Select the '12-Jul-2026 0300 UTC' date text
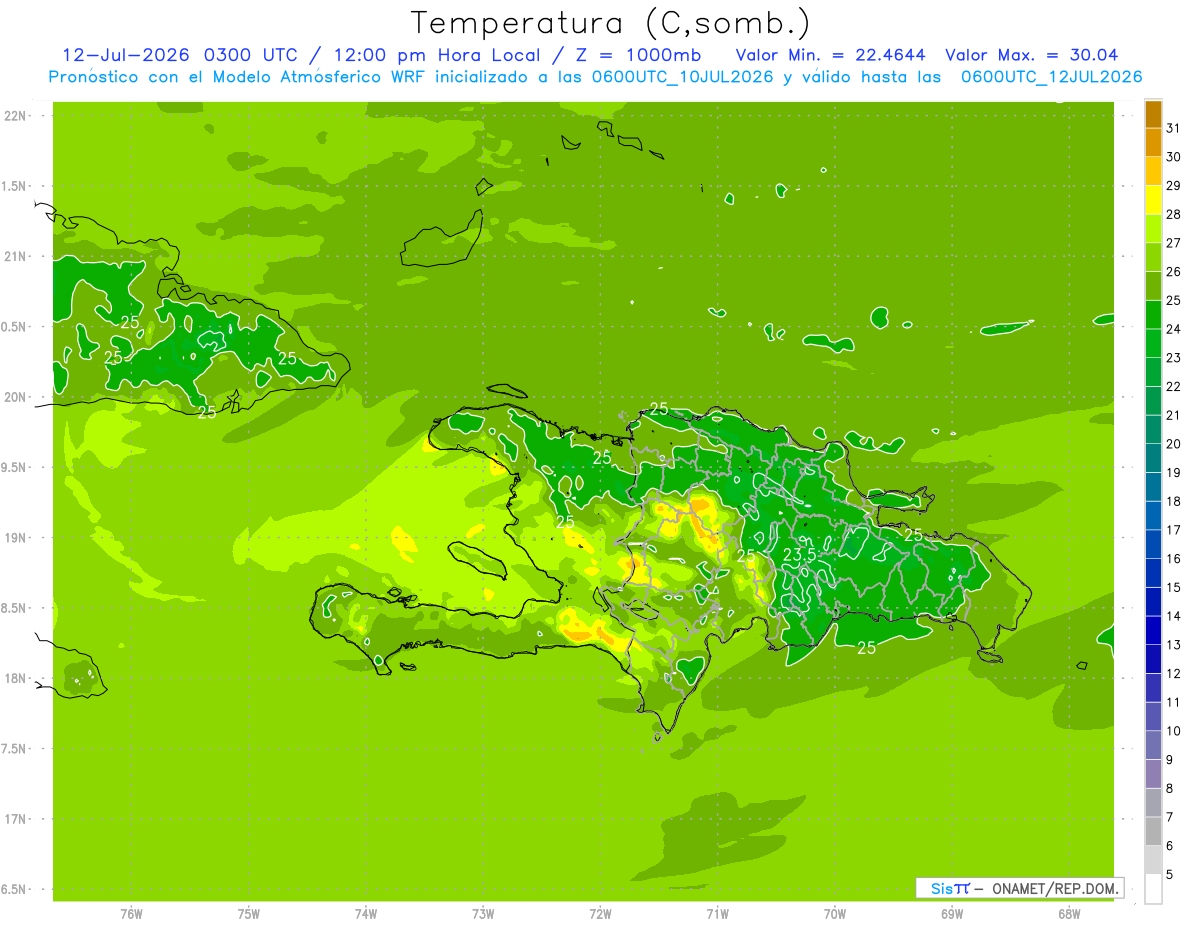The height and width of the screenshot is (927, 1200). tap(179, 55)
